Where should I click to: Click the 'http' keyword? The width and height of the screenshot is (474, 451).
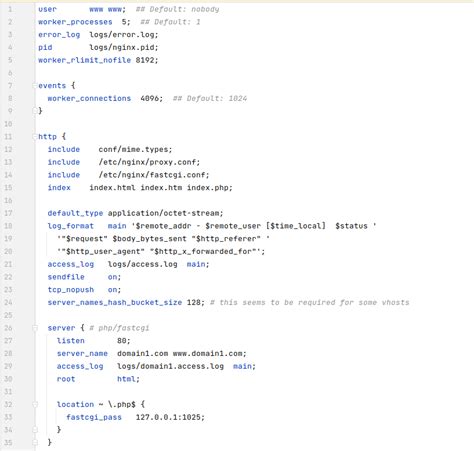[47, 137]
